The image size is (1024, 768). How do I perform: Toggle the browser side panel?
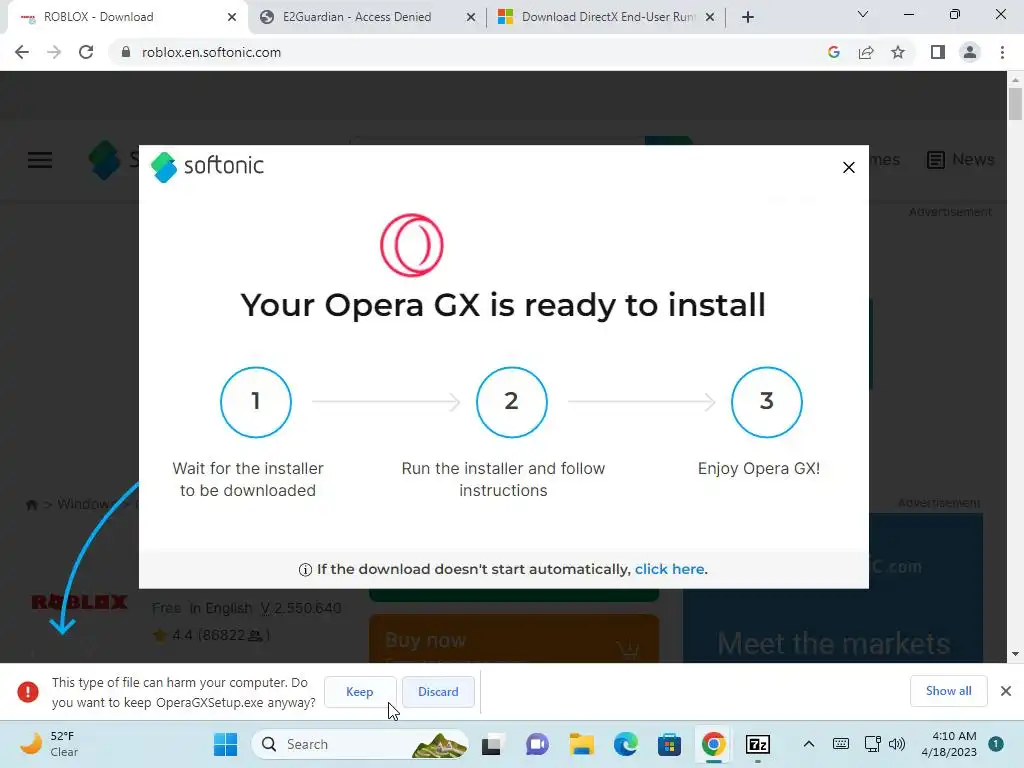point(938,52)
